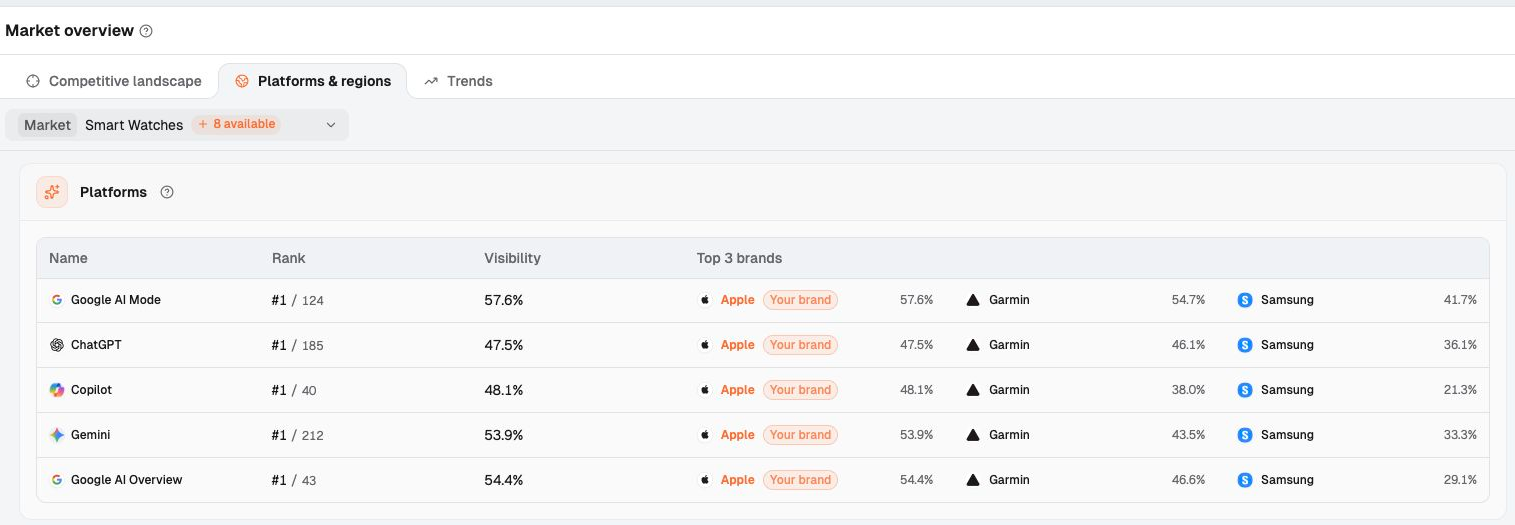Click Garmin triangle icon in Google AI Mode row
This screenshot has width=1515, height=525.
pos(973,300)
